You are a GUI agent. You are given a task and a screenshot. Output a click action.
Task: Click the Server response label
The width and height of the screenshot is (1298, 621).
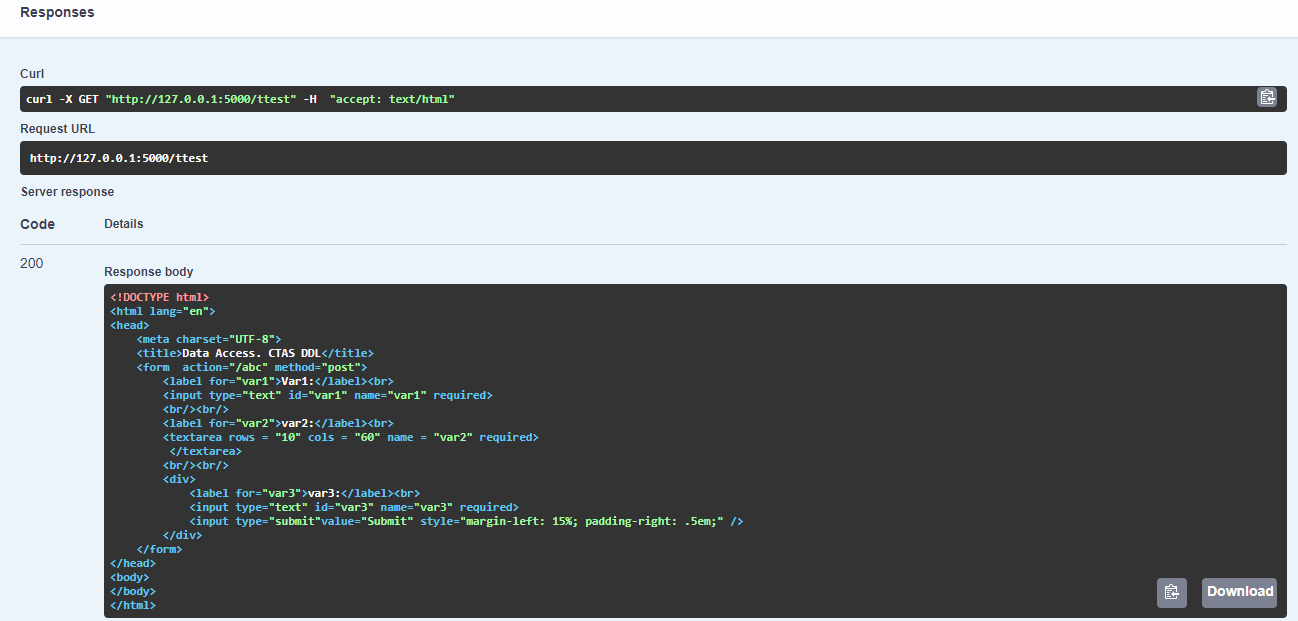click(67, 191)
